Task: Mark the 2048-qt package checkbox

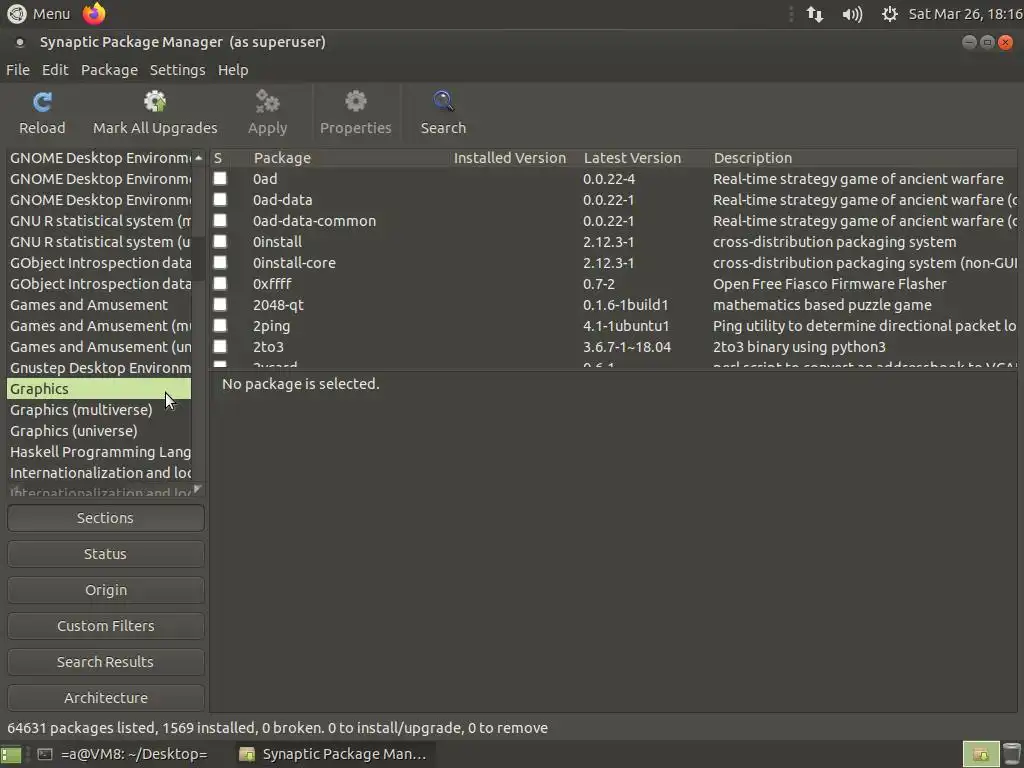Action: pyautogui.click(x=220, y=304)
